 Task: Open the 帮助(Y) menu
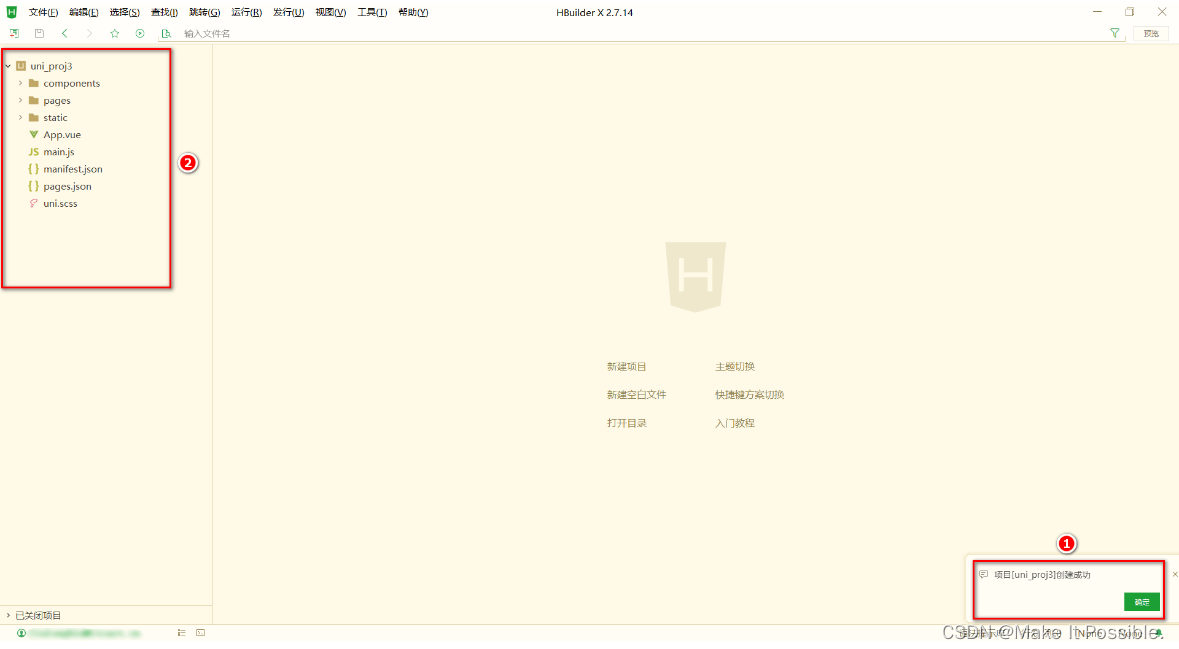(x=413, y=13)
